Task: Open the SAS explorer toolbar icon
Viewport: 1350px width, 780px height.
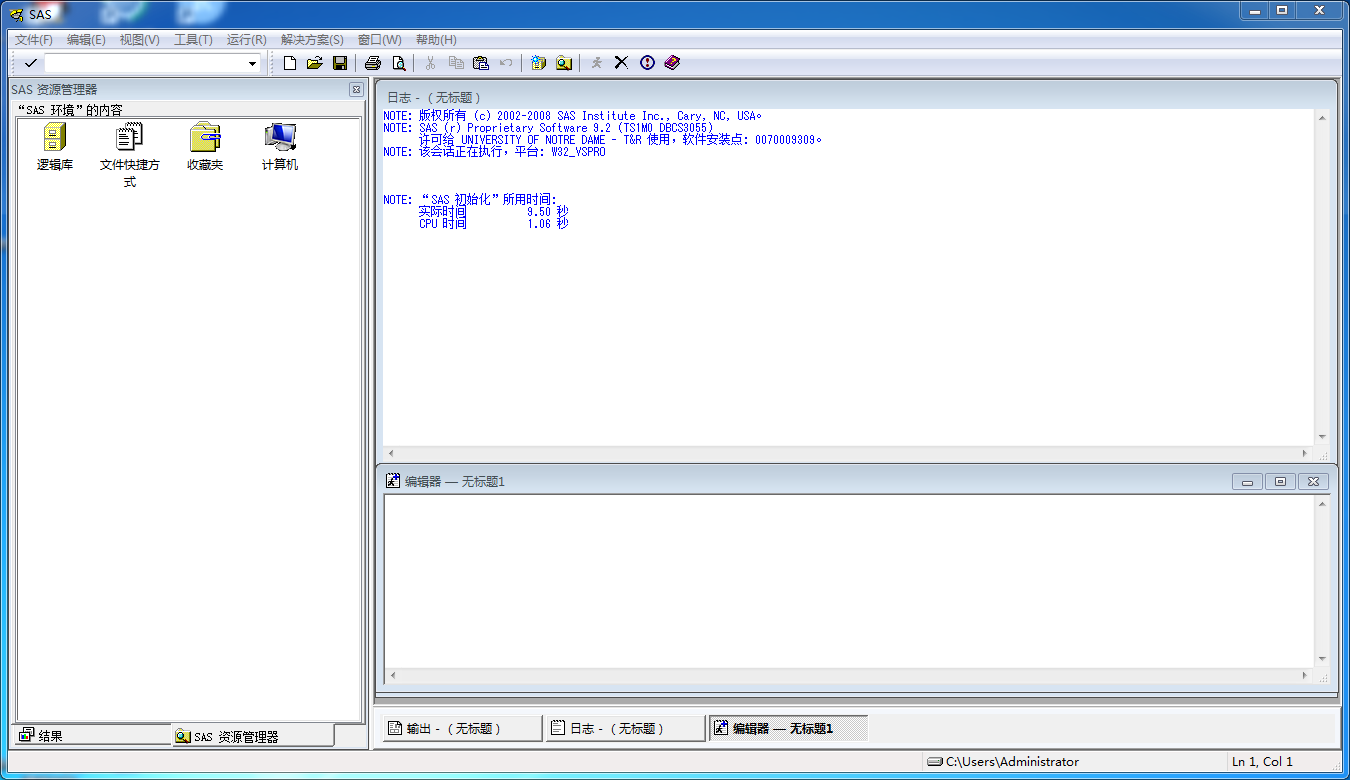Action: (564, 63)
